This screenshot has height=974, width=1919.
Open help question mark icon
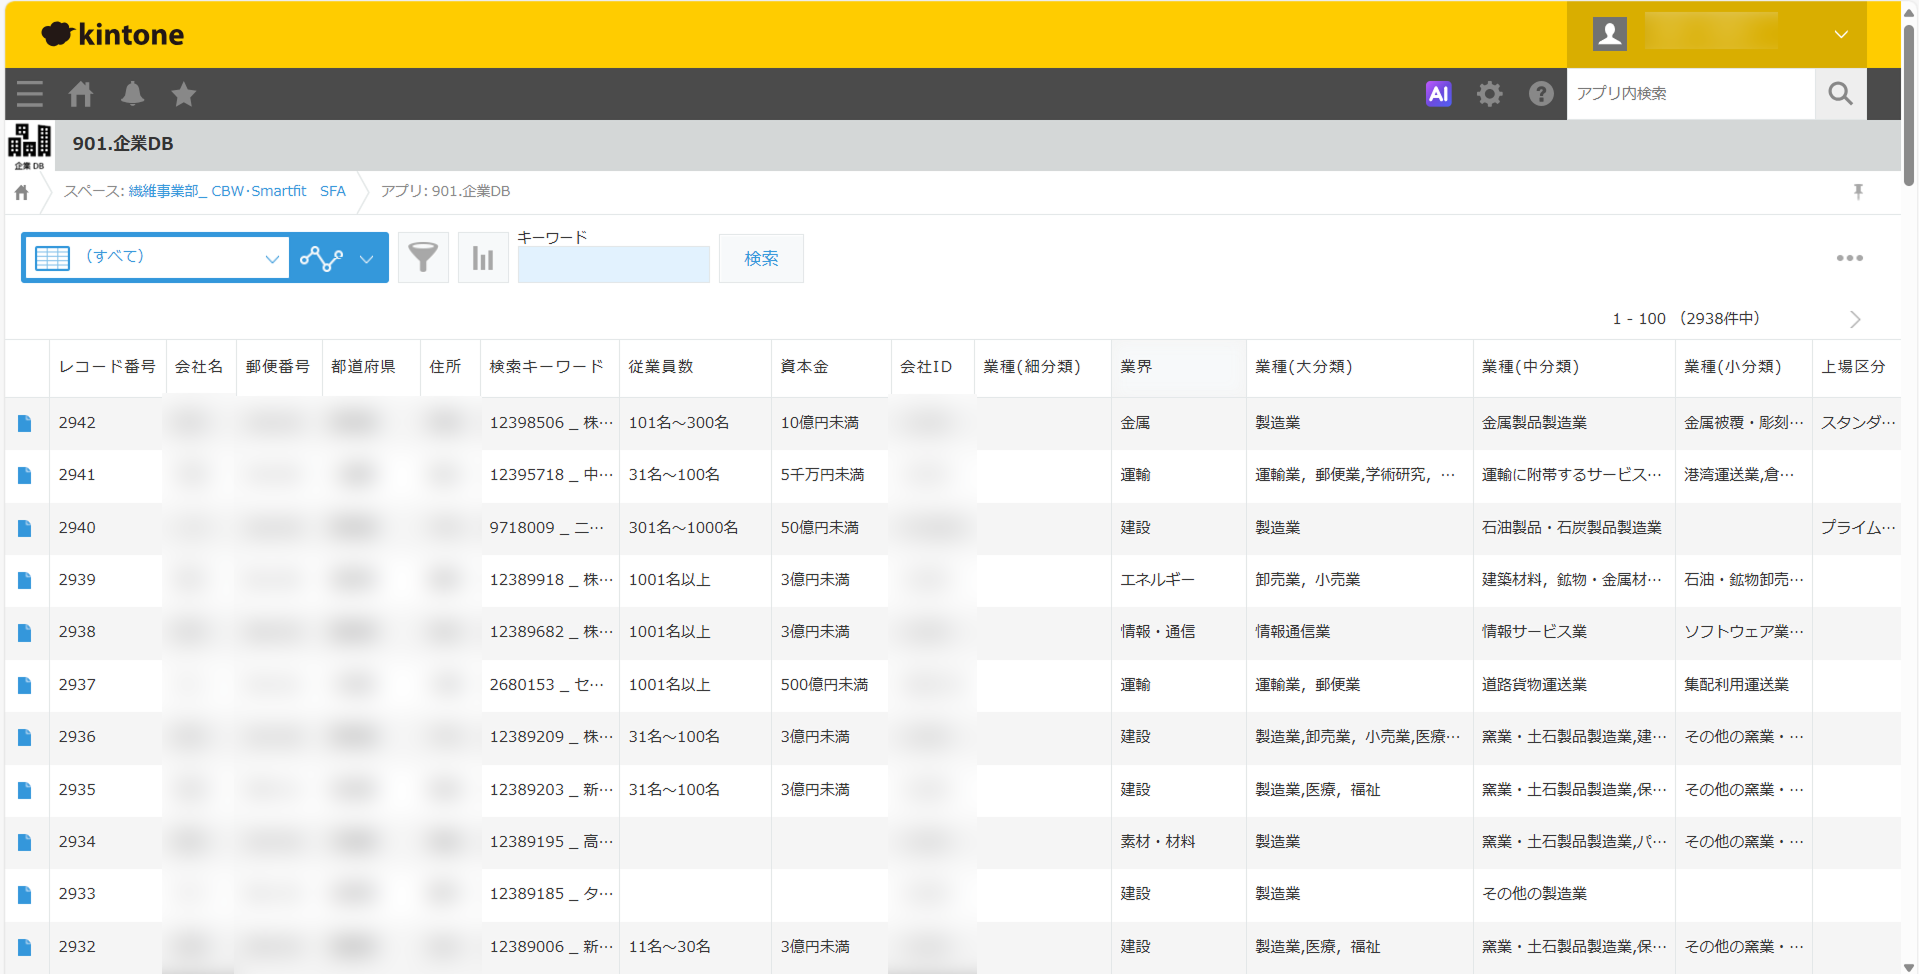[1541, 94]
